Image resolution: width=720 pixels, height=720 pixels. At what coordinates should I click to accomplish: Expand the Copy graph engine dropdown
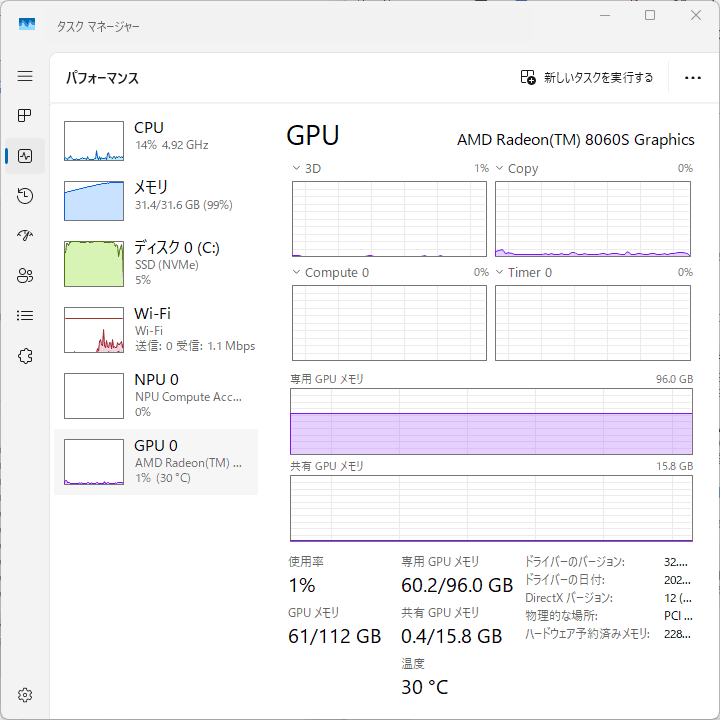coord(499,169)
